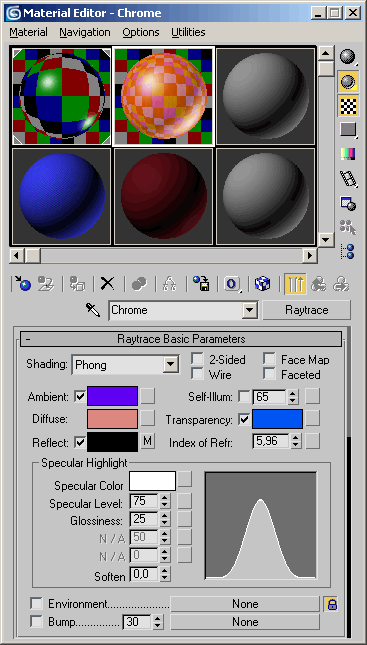Click Put Material to Scene icon
This screenshot has height=645, width=367.
[46, 283]
